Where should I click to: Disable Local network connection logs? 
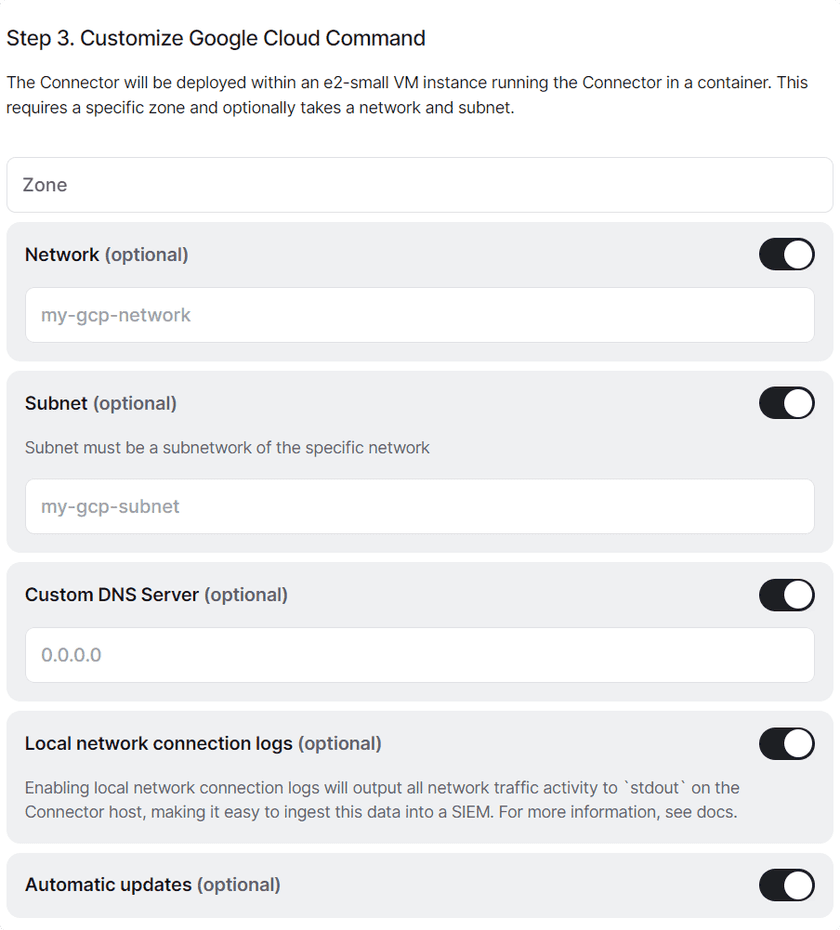coord(786,744)
